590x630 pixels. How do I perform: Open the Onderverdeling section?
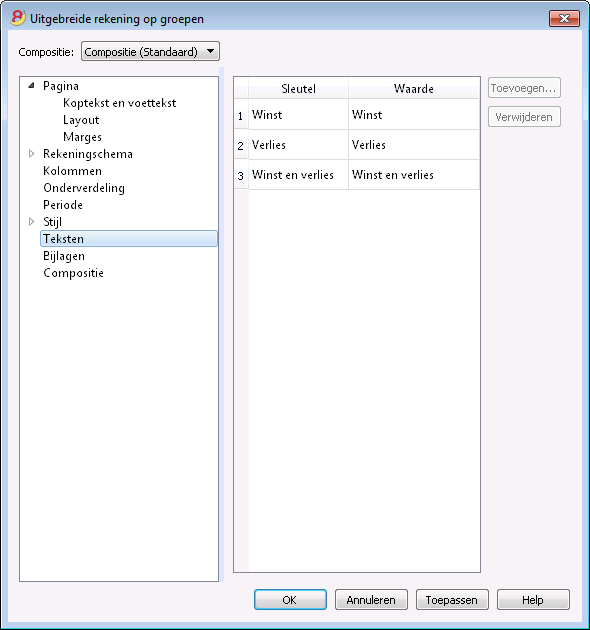[84, 188]
